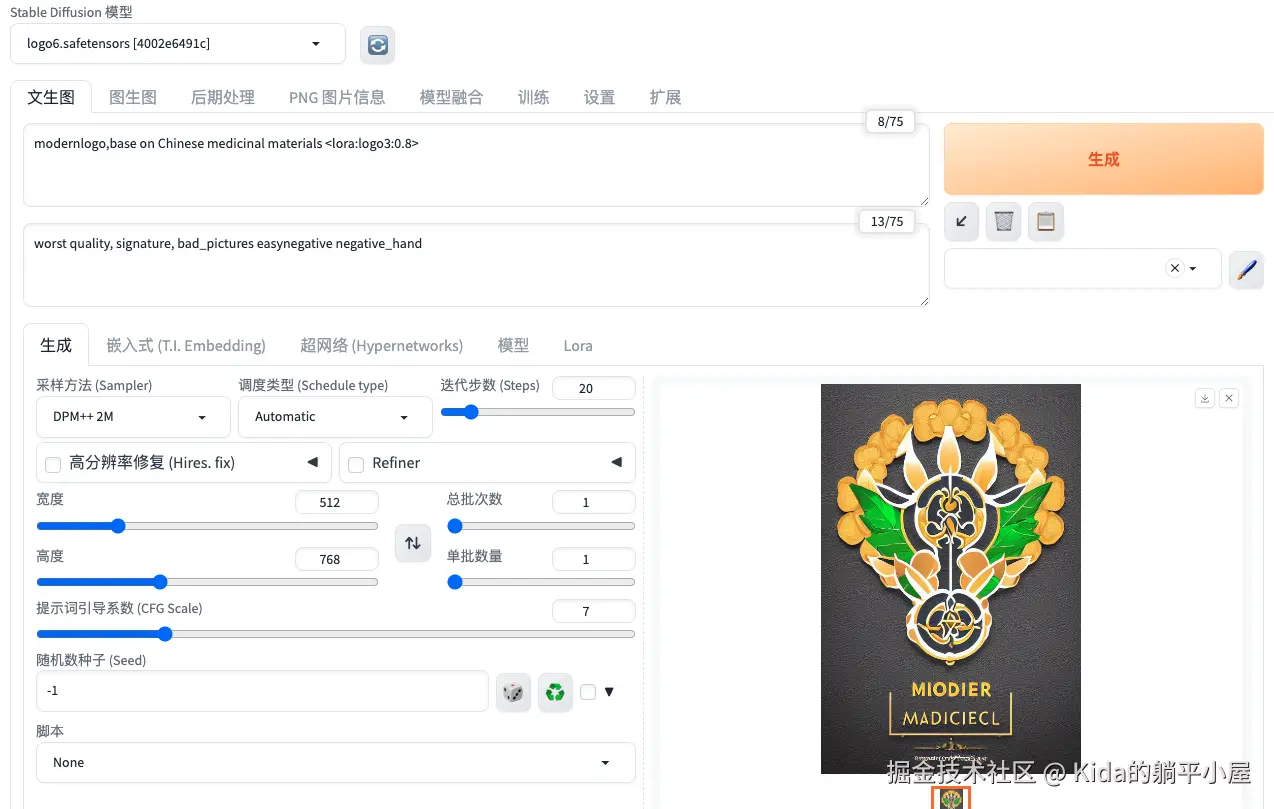This screenshot has height=809, width=1274.
Task: Click the positive prompt text box
Action: 476,165
